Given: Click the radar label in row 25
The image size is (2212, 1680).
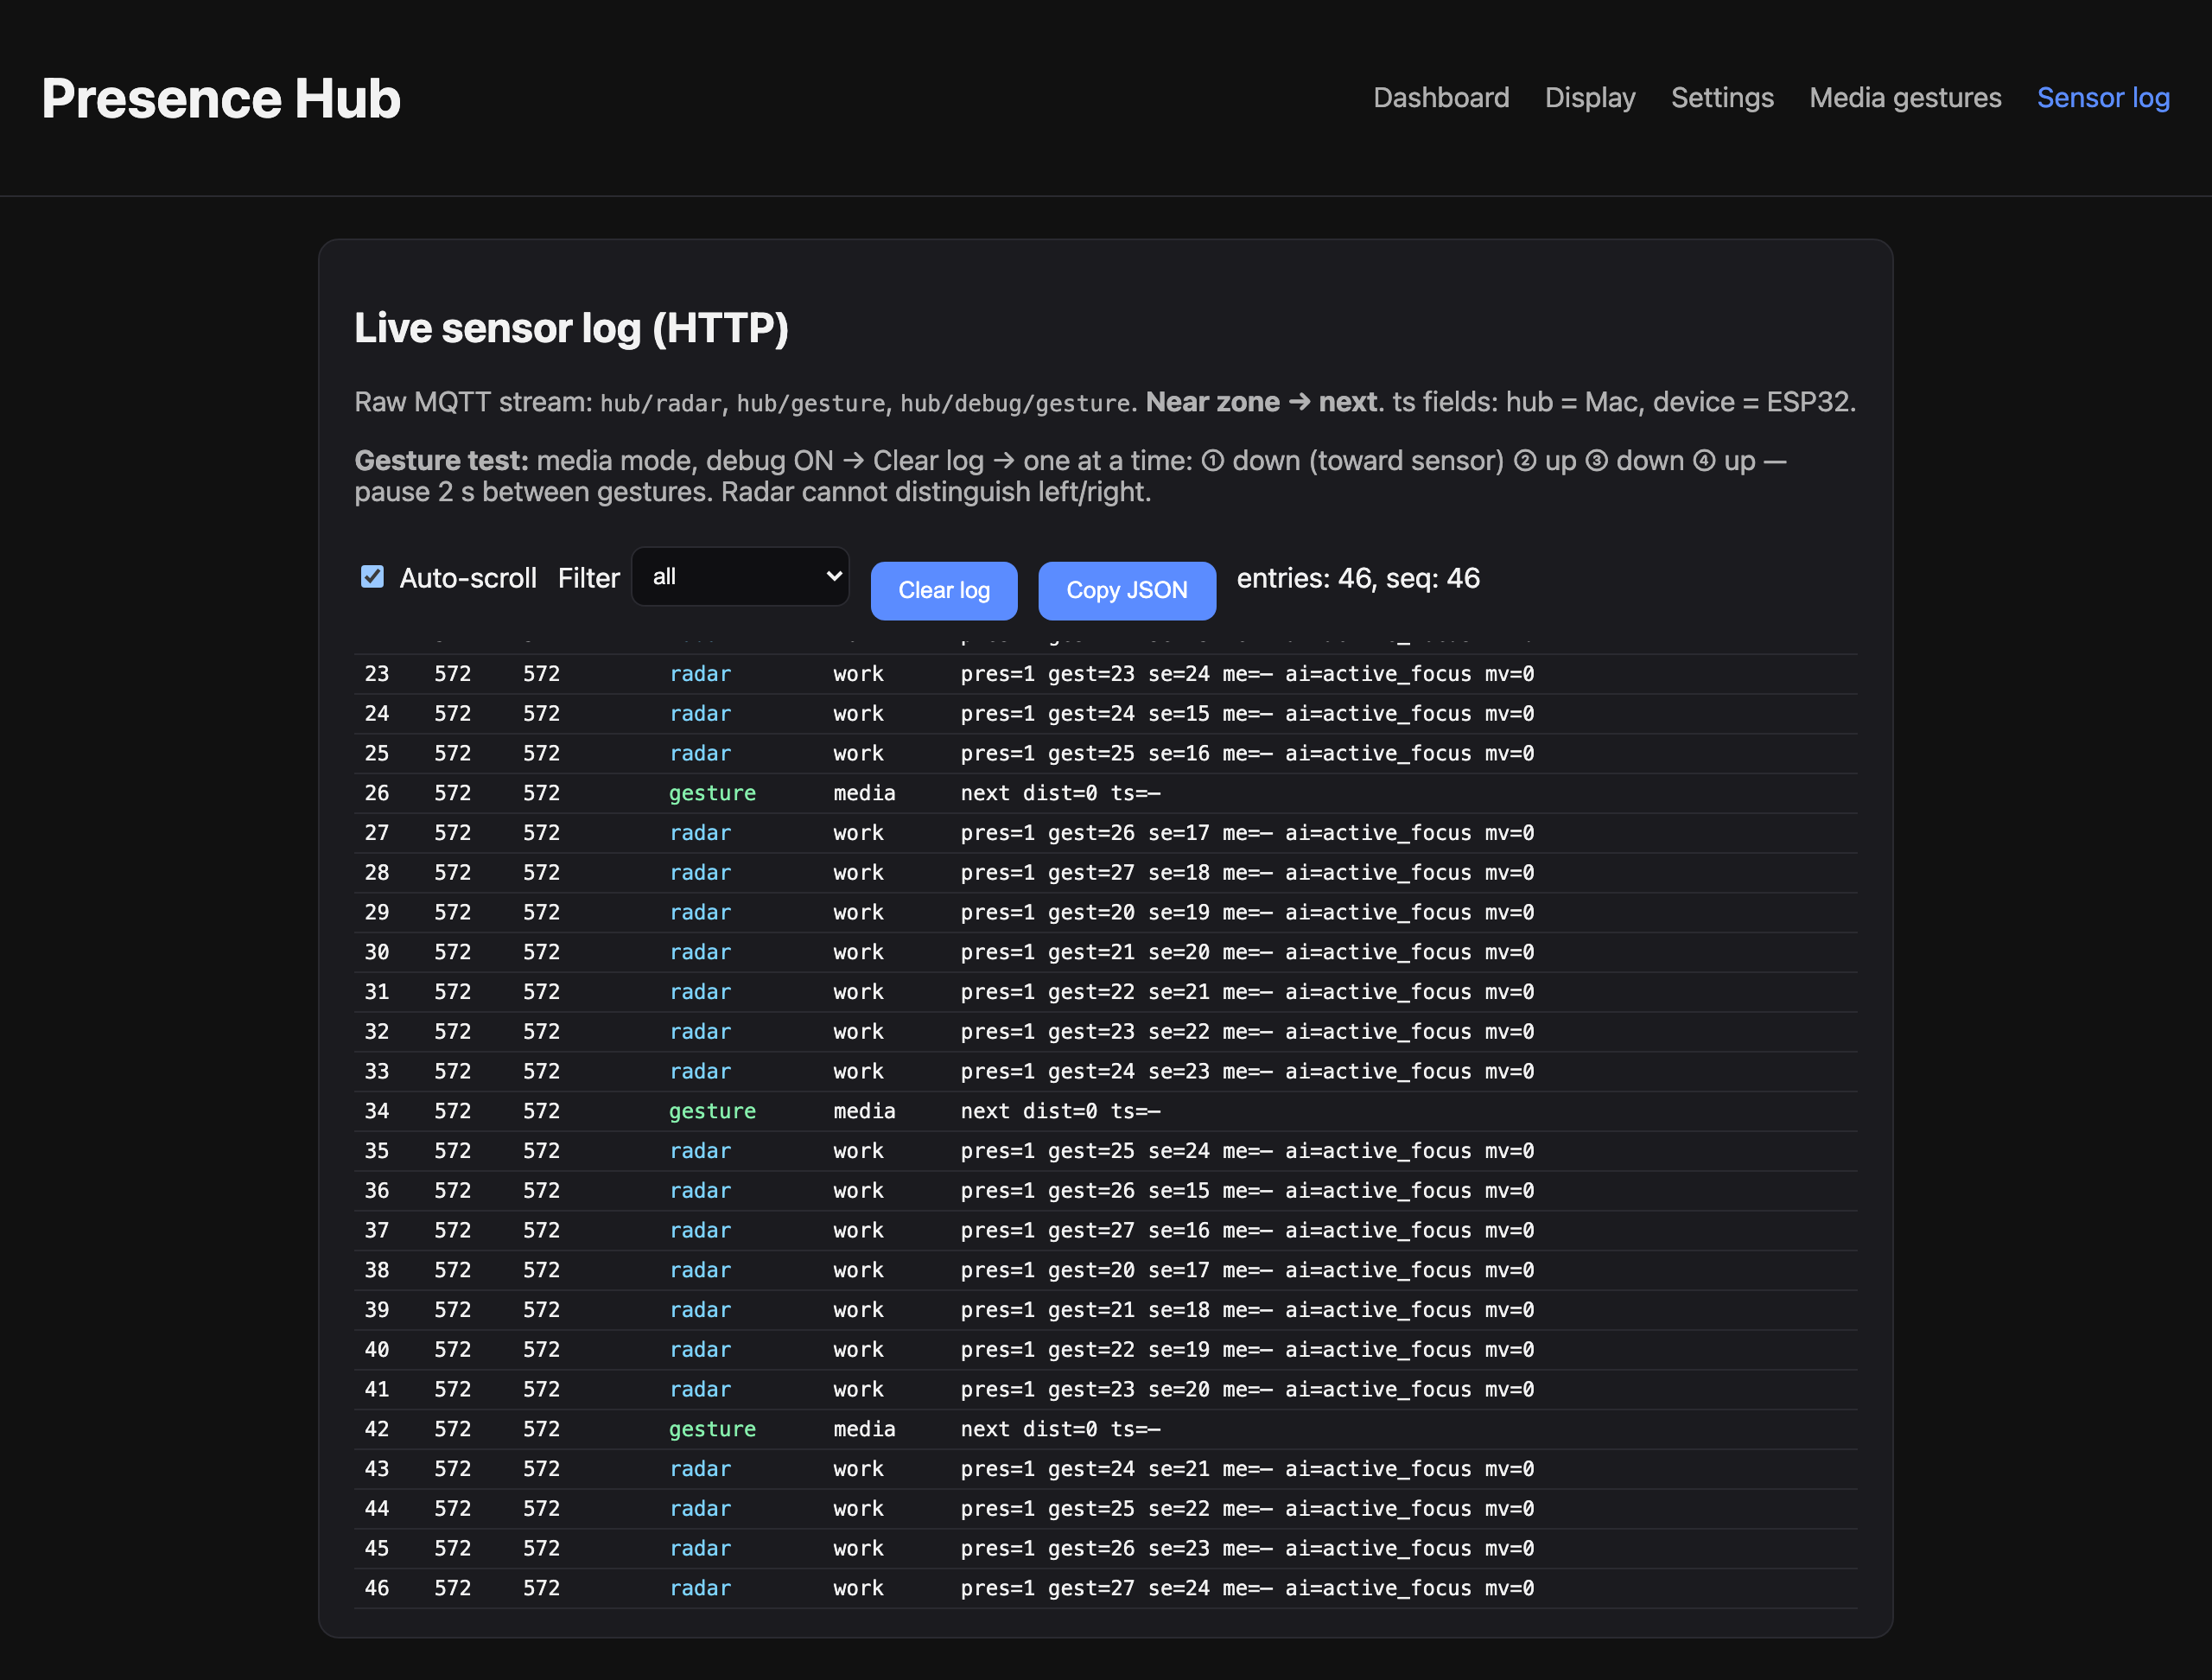Looking at the screenshot, I should [x=700, y=754].
